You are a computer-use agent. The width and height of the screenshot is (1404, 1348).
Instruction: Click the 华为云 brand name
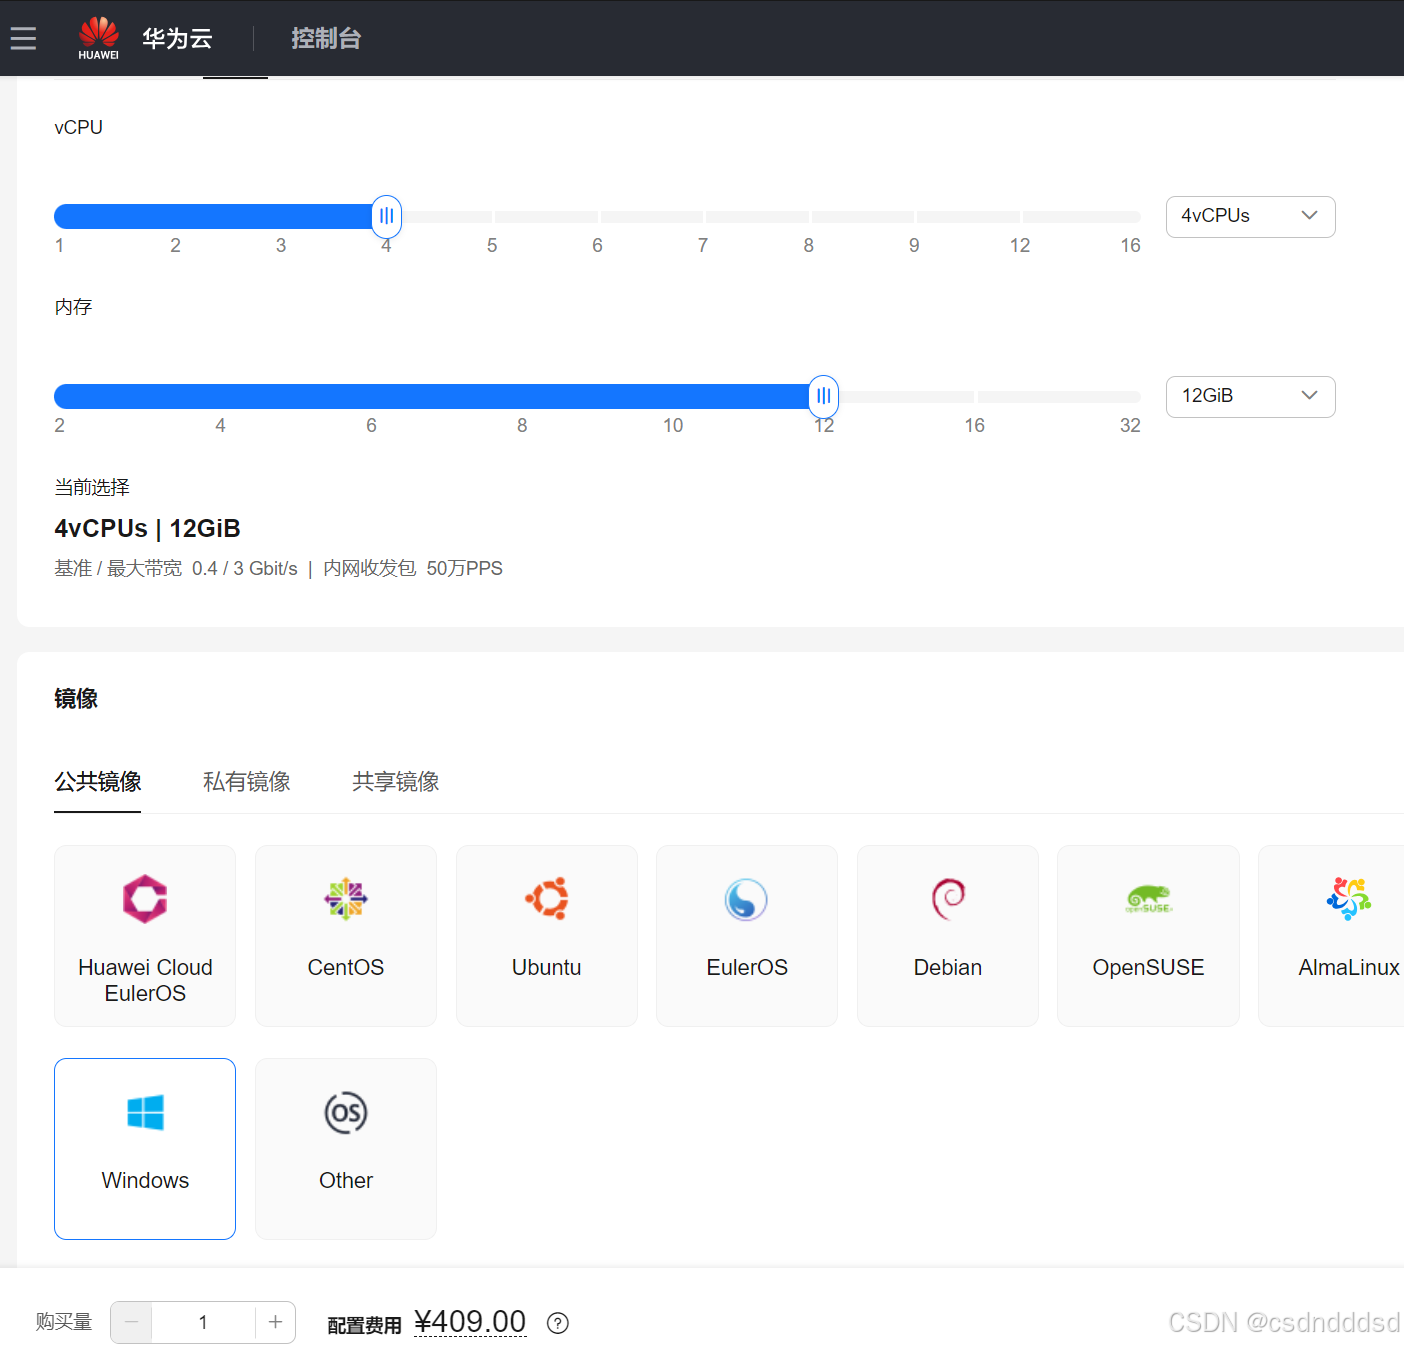click(177, 38)
